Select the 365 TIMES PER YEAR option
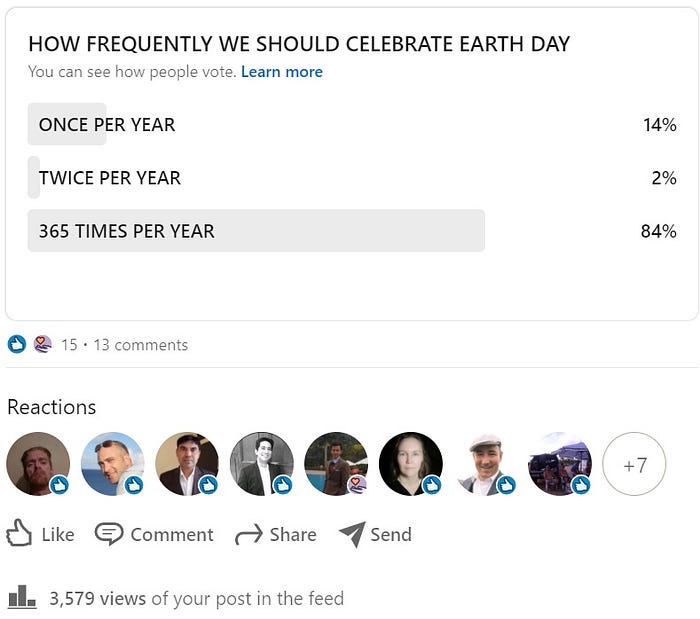The width and height of the screenshot is (700, 619). tap(127, 231)
